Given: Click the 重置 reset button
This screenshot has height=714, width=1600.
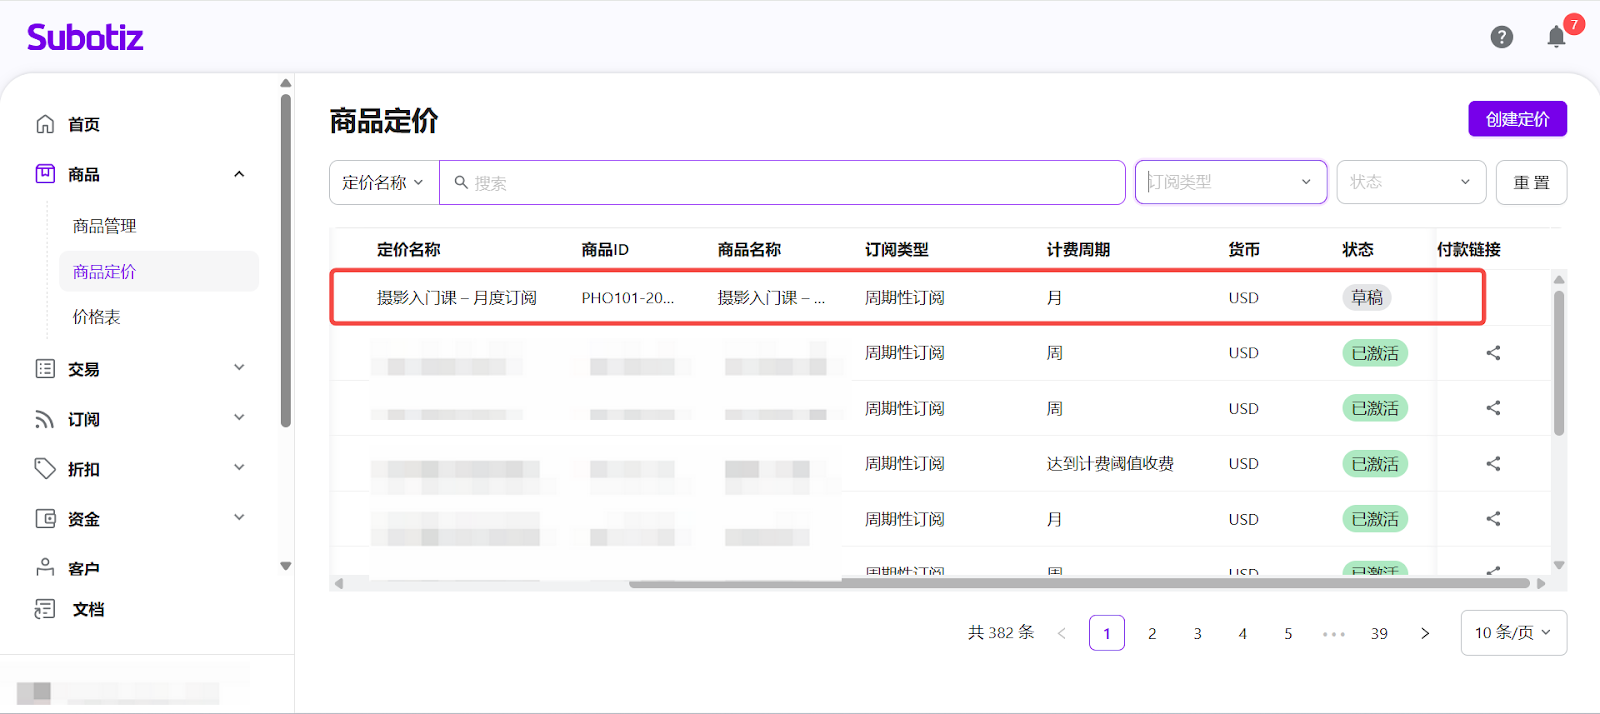Looking at the screenshot, I should coord(1531,183).
